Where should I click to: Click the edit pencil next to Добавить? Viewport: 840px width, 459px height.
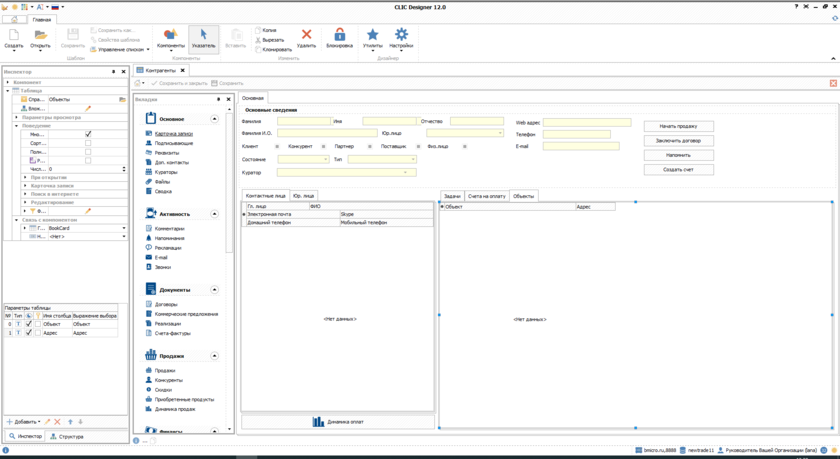(47, 422)
